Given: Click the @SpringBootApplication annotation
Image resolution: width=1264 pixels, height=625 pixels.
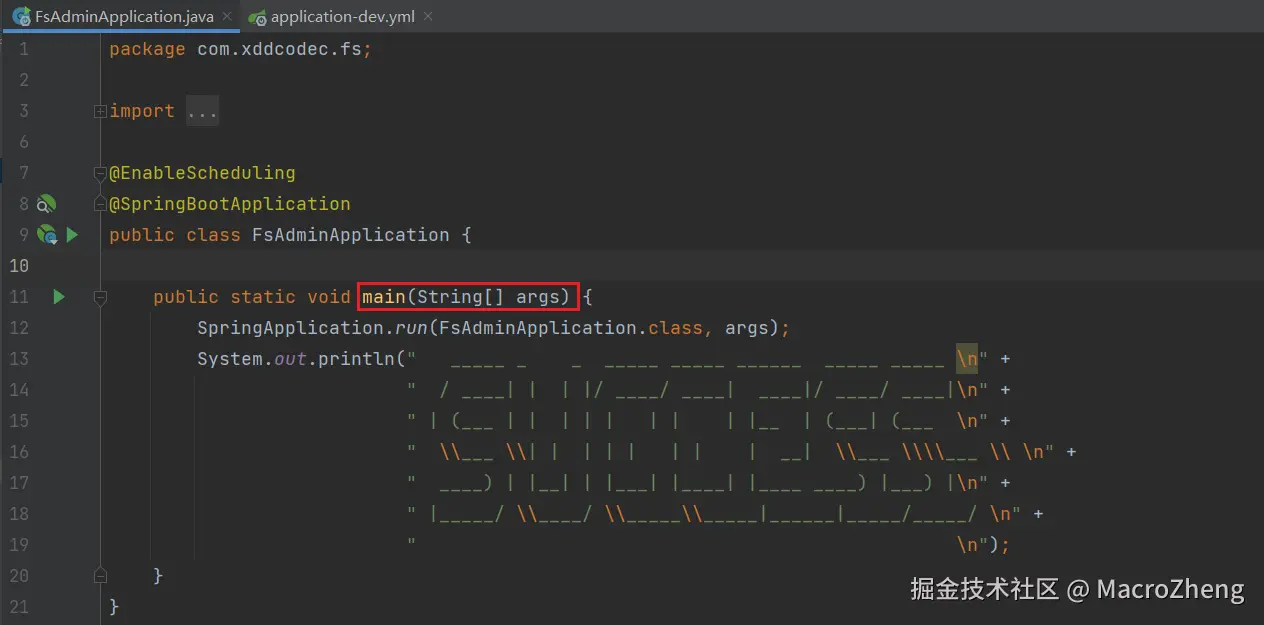Looking at the screenshot, I should 230,204.
